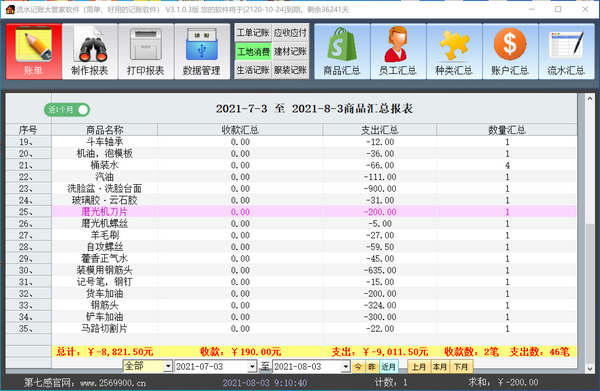This screenshot has width=600, height=391.
Task: Click the -900.00 expense value
Action: 380,189
